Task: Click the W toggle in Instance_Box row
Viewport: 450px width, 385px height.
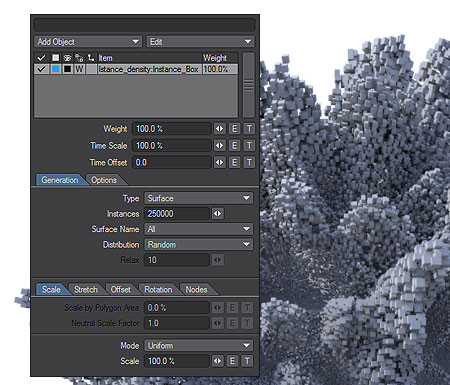Action: click(79, 69)
